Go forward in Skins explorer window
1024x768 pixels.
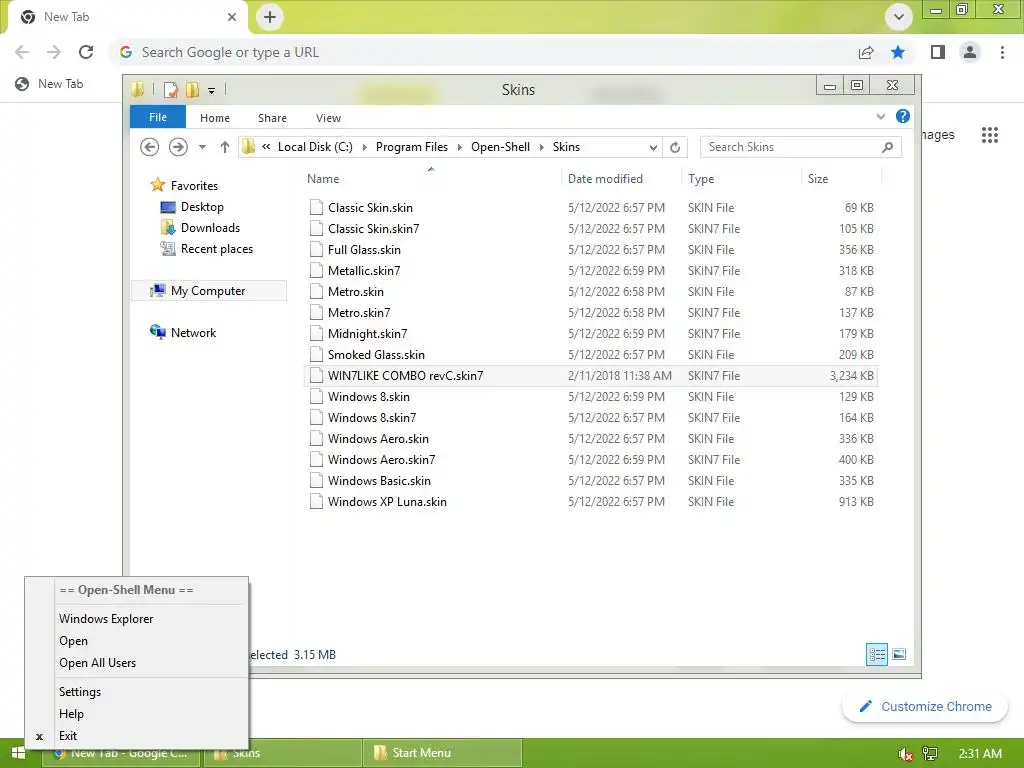tap(178, 147)
